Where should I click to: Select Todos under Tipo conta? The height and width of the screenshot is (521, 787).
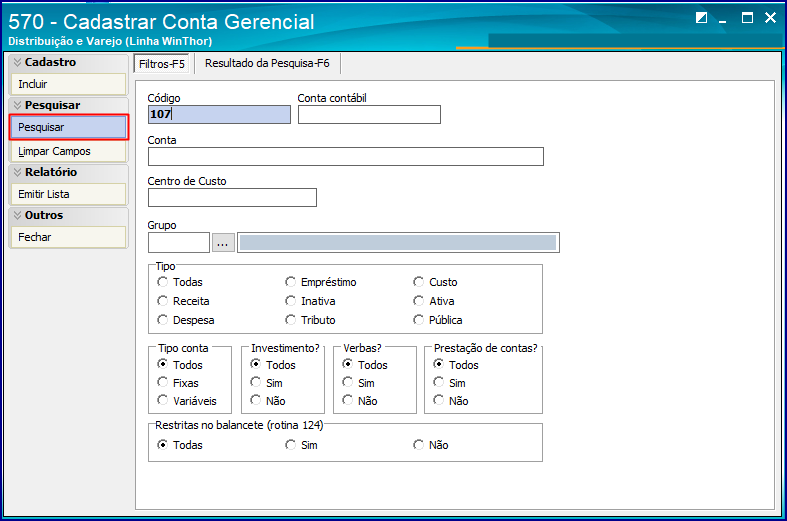180,364
